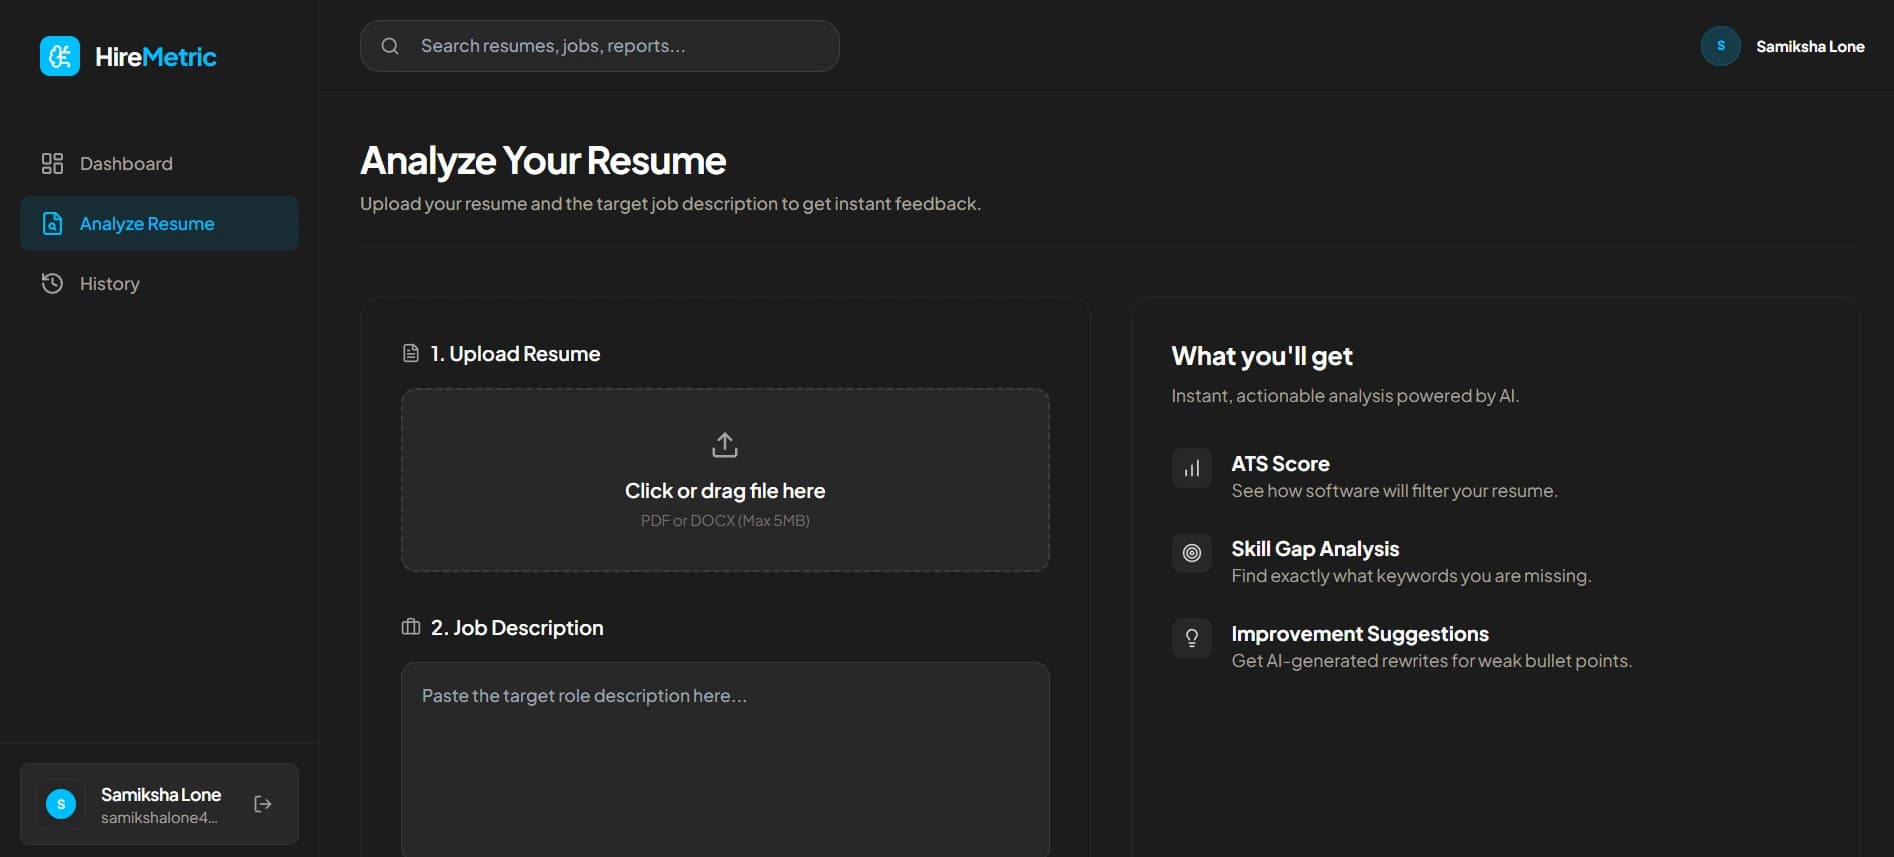Click the Improvement Suggestions lightbulb icon
This screenshot has width=1894, height=857.
1191,638
